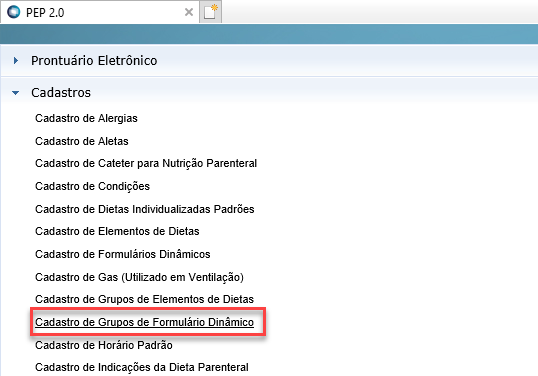Viewport: 538px width, 376px height.
Task: Open Cadastro de Alergias
Action: (x=86, y=118)
